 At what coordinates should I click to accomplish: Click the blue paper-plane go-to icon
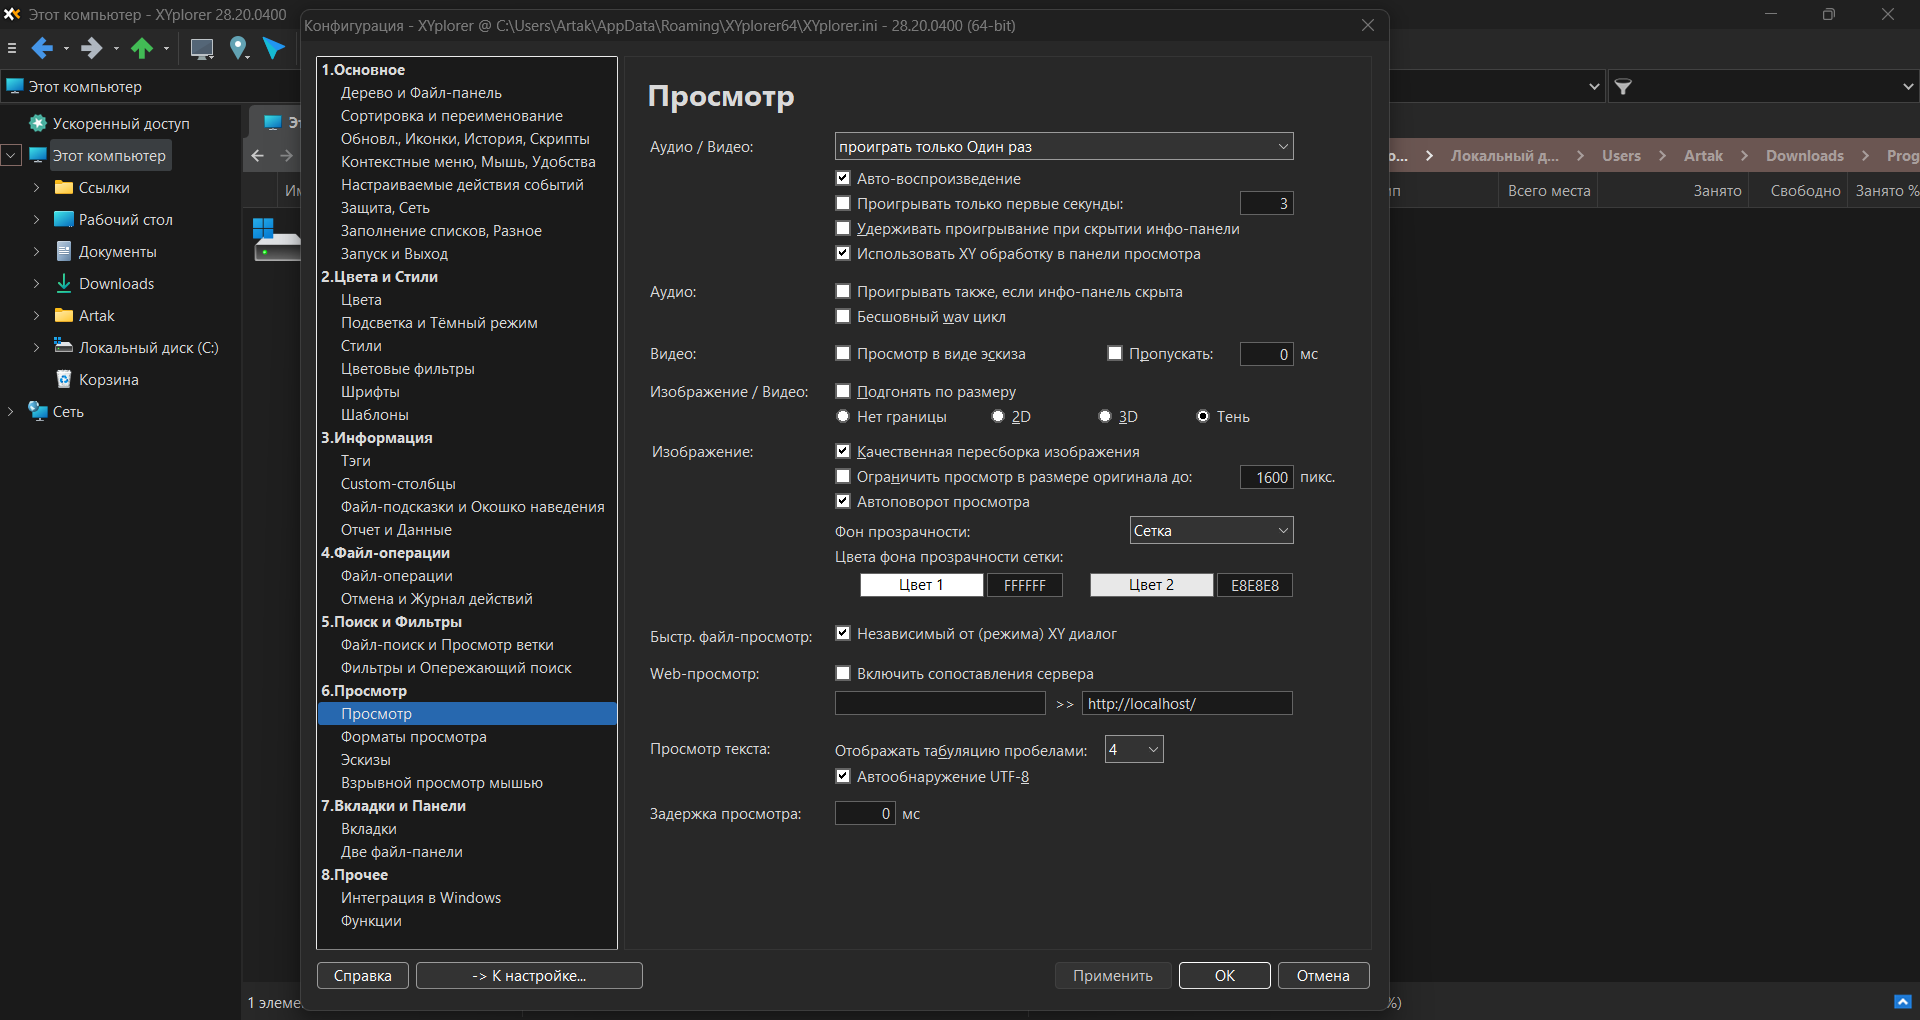click(x=274, y=48)
